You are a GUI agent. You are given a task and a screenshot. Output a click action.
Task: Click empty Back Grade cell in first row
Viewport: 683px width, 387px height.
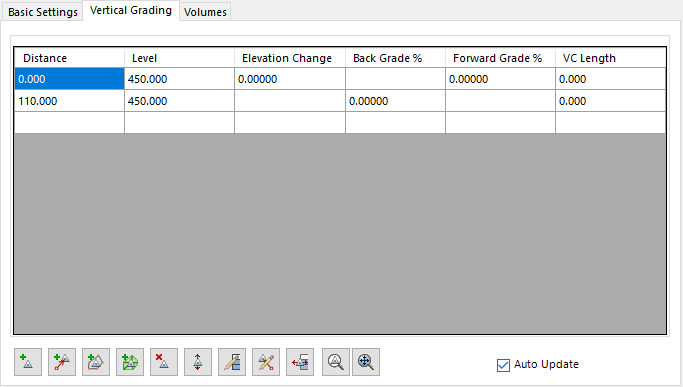(x=396, y=79)
